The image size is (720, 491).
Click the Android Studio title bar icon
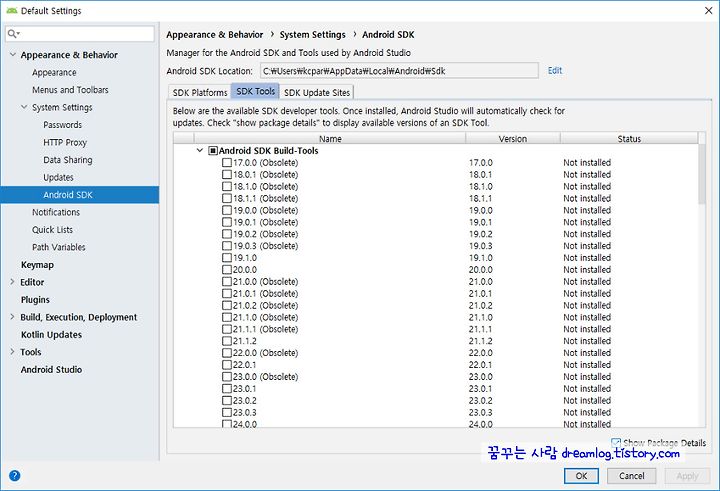click(x=12, y=11)
